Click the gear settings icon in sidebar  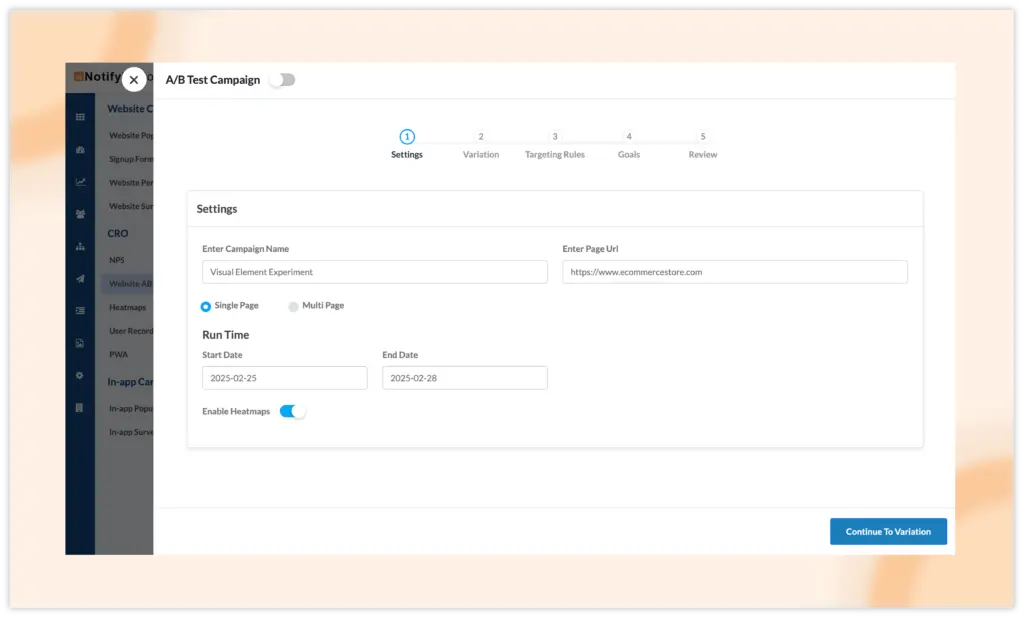click(x=80, y=375)
